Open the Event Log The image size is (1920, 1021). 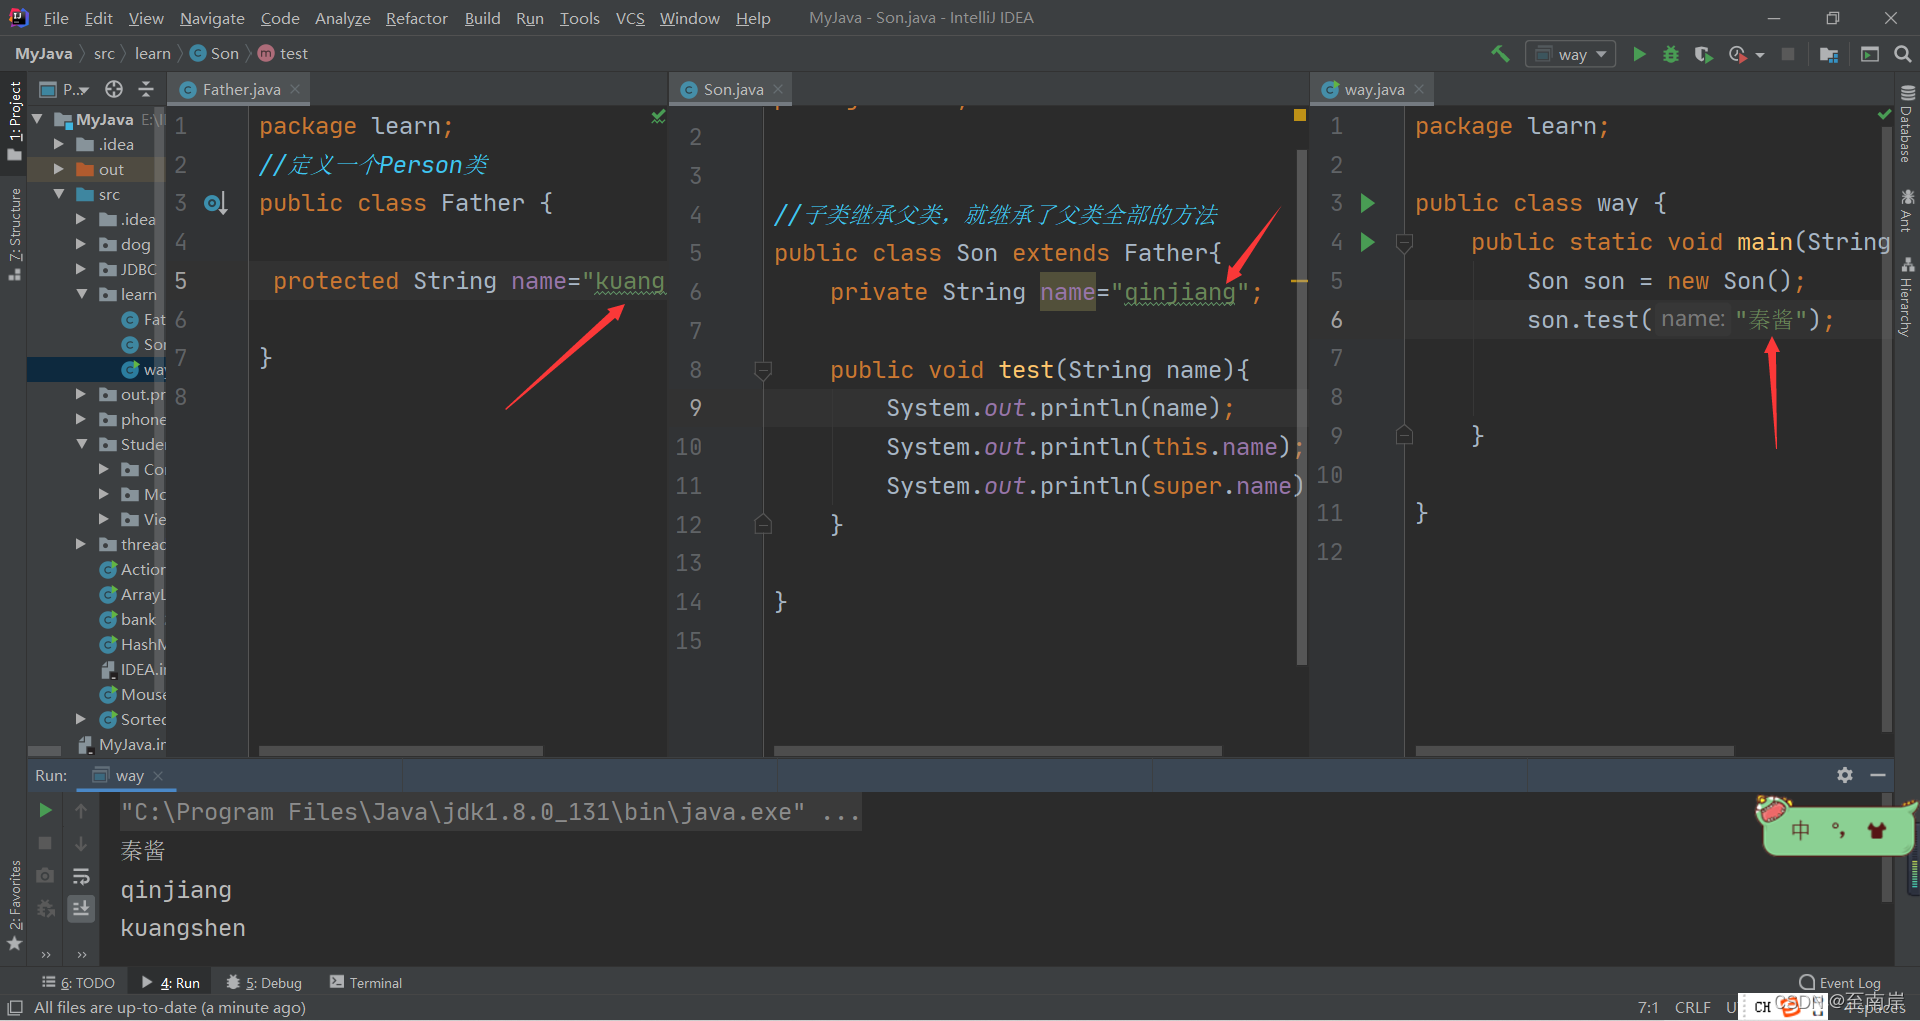point(1840,983)
